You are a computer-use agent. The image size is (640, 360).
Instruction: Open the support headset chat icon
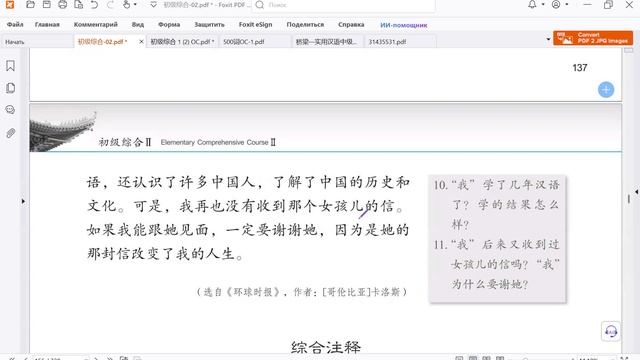pyautogui.click(x=611, y=331)
